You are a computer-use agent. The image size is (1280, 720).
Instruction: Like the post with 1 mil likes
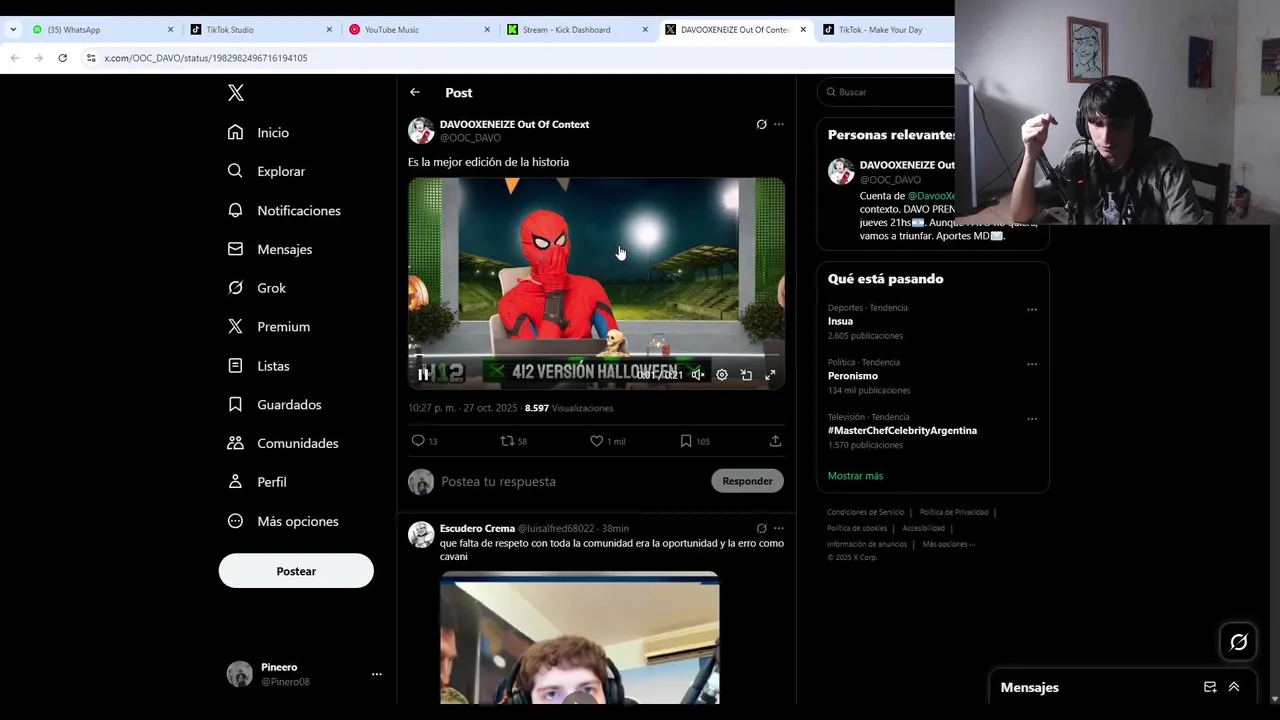coord(596,441)
